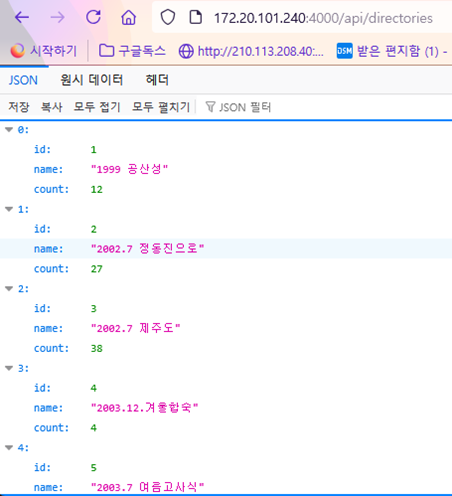Click the globe icon of http://210.113.208.40 bookmark
Viewport: 452px width, 496px height.
coord(186,51)
